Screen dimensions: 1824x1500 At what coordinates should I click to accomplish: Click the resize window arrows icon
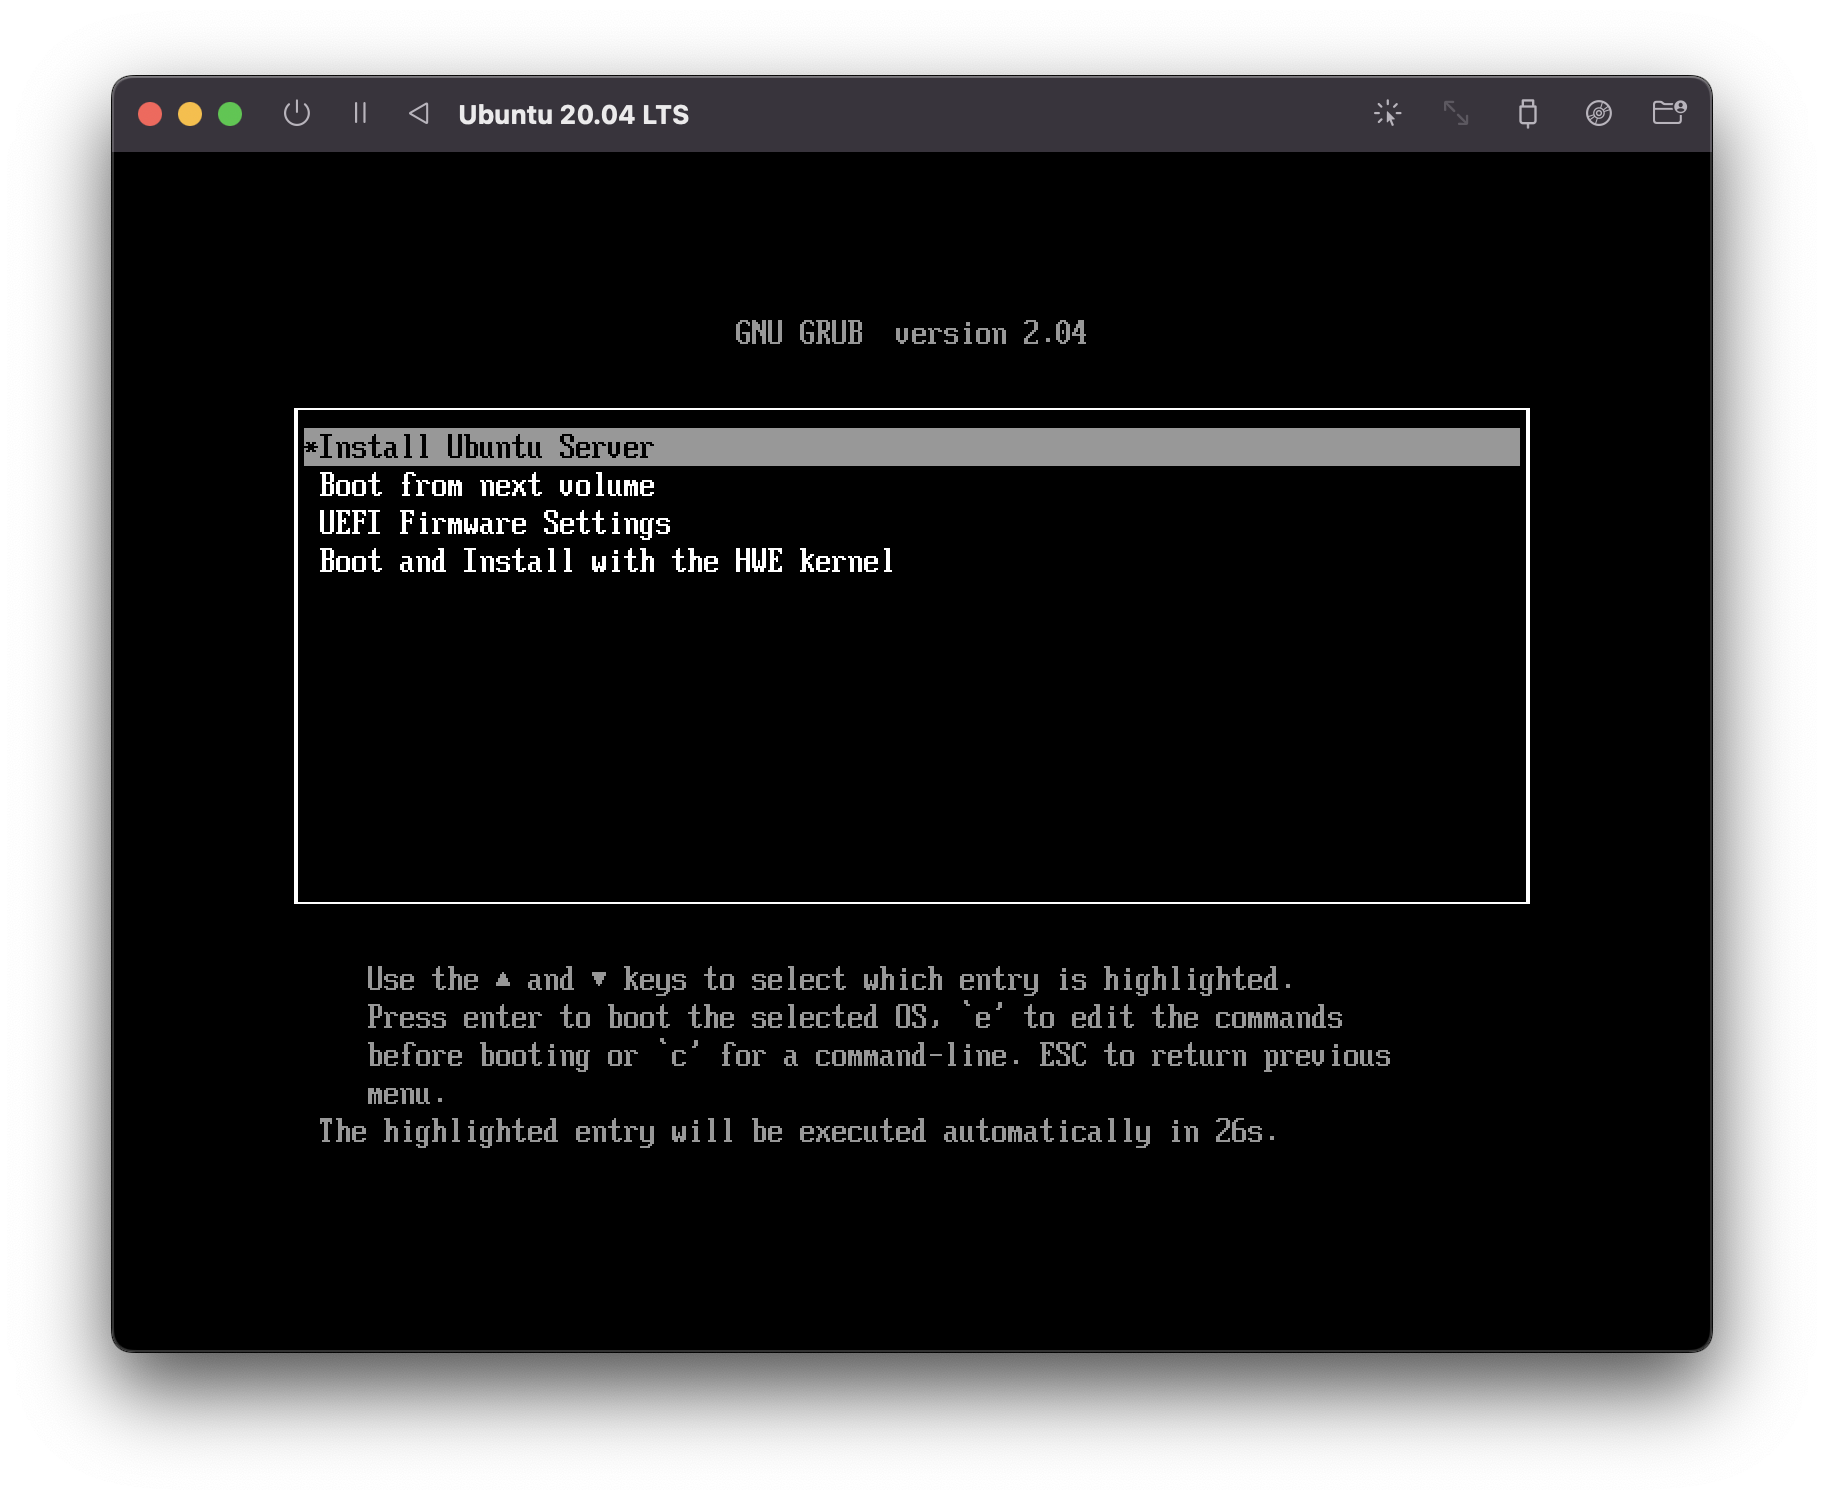coord(1456,113)
